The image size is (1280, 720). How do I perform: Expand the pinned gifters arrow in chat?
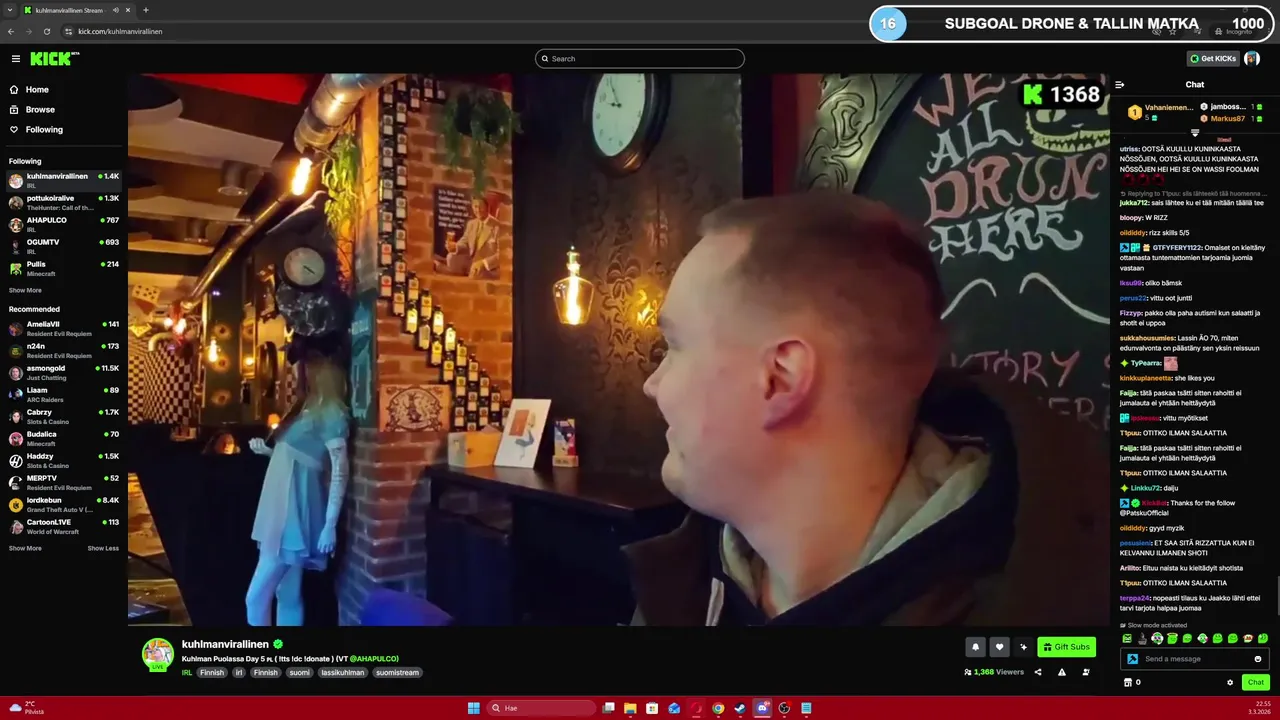(1195, 132)
